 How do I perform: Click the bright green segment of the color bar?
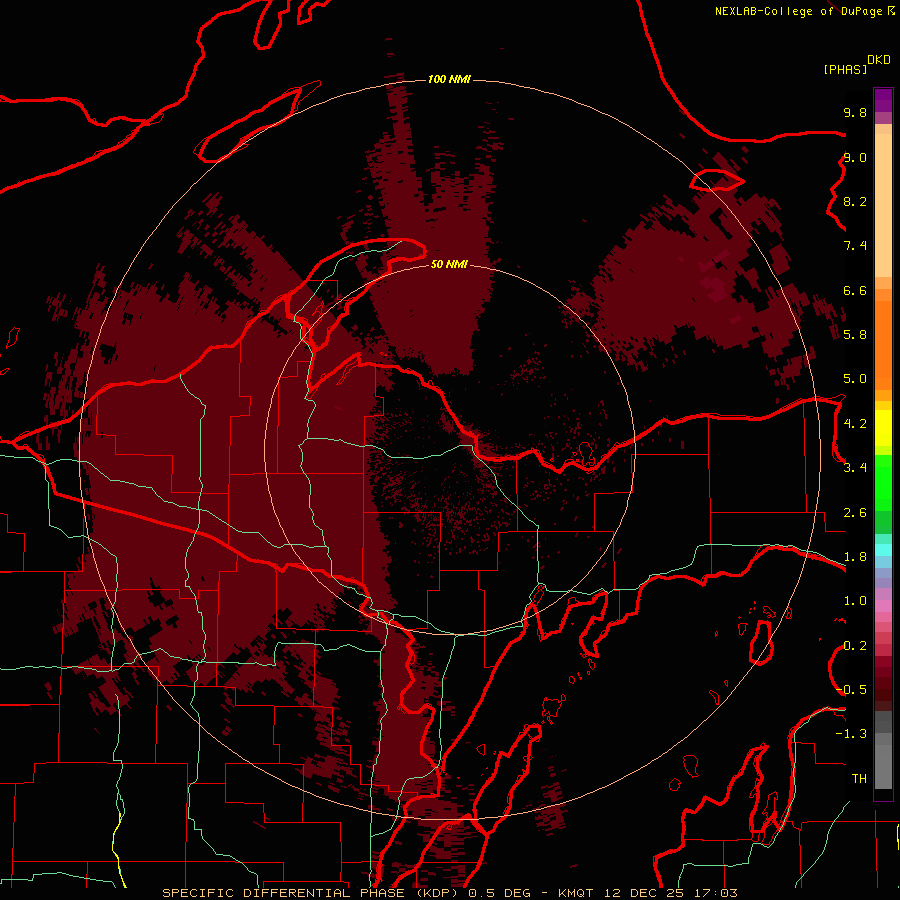(883, 482)
